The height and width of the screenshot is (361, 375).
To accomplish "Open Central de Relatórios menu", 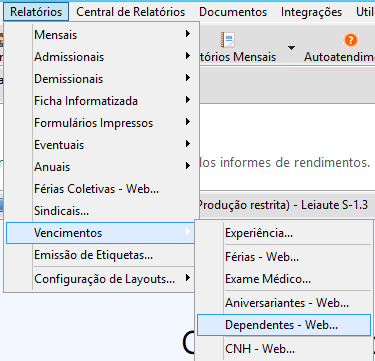I will click(130, 12).
